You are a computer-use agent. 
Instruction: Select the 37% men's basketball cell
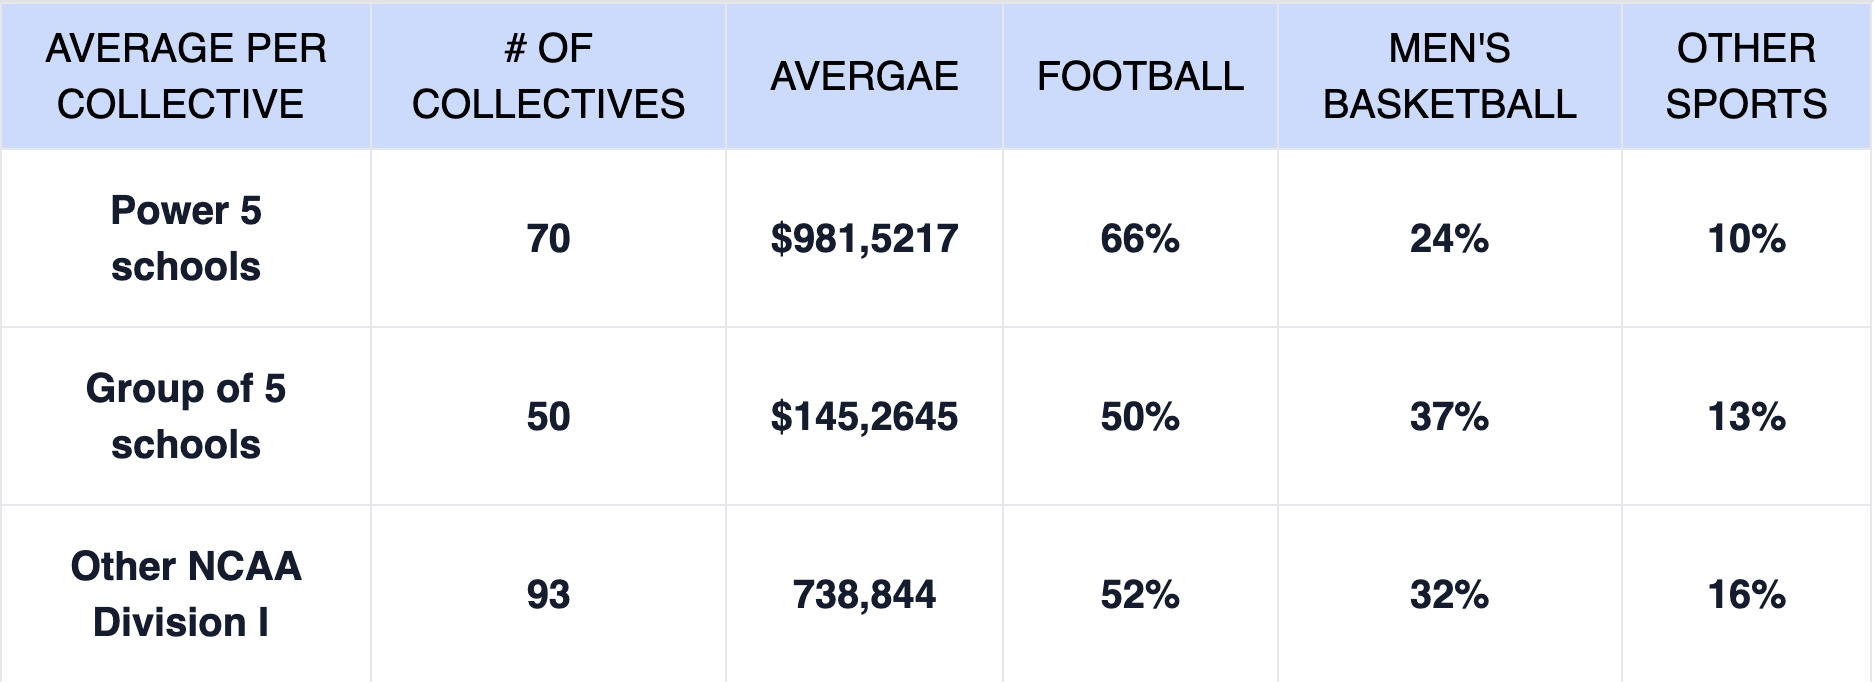1449,416
